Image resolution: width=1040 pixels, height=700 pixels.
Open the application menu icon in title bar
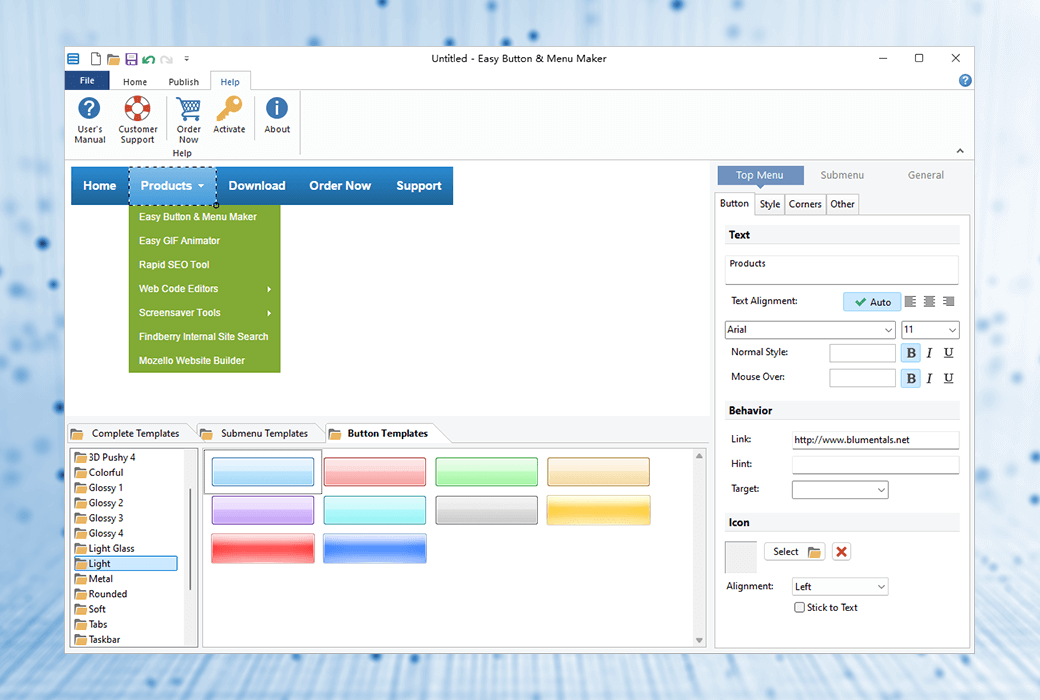73,59
